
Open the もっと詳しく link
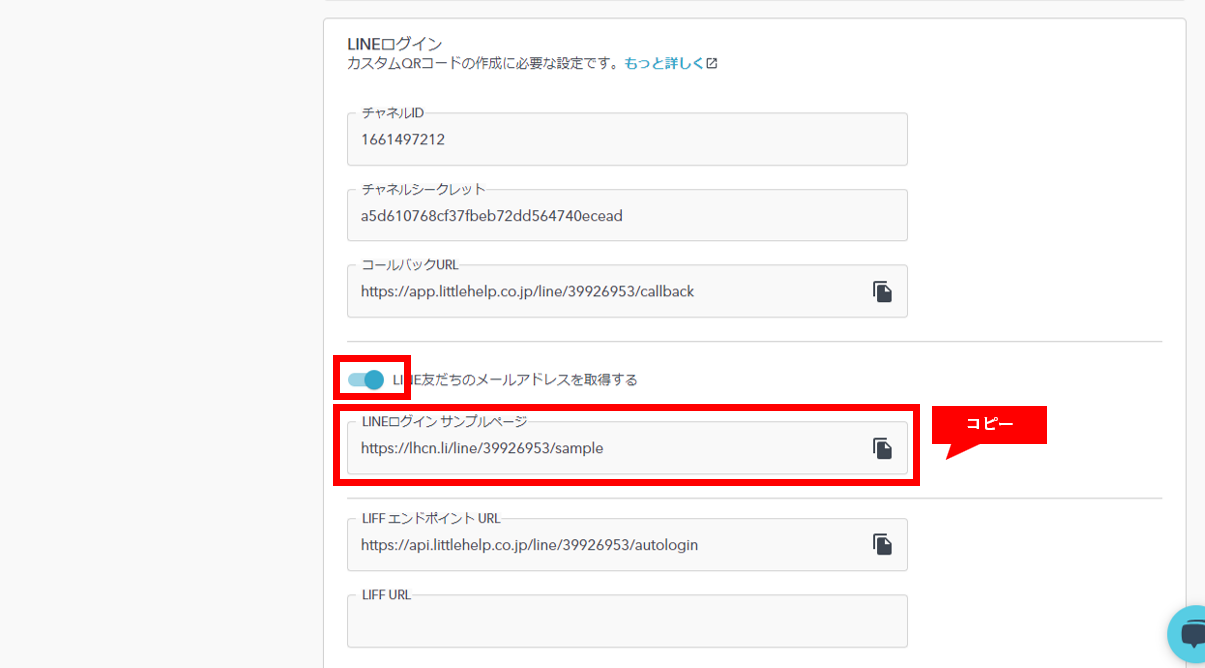tap(663, 63)
